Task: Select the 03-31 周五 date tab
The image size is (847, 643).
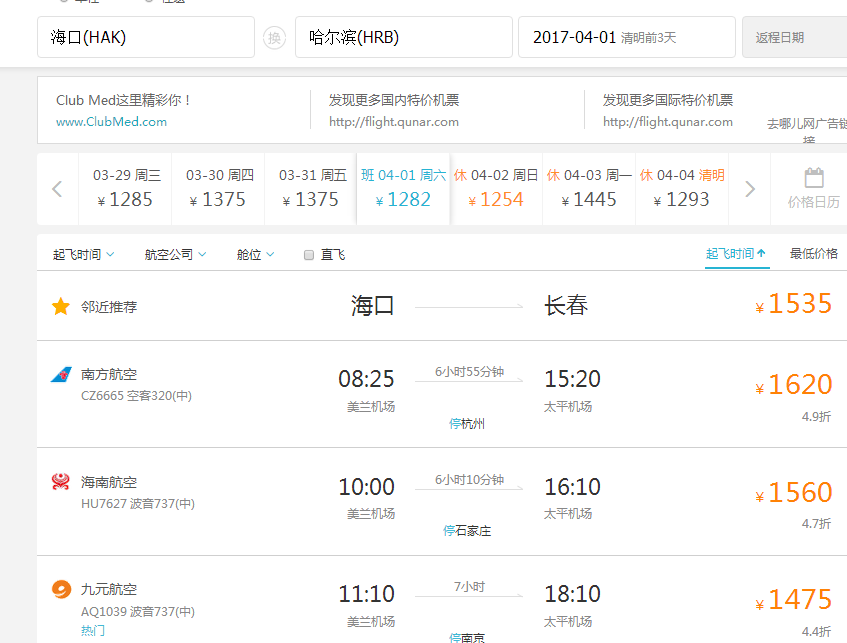Action: 311,189
